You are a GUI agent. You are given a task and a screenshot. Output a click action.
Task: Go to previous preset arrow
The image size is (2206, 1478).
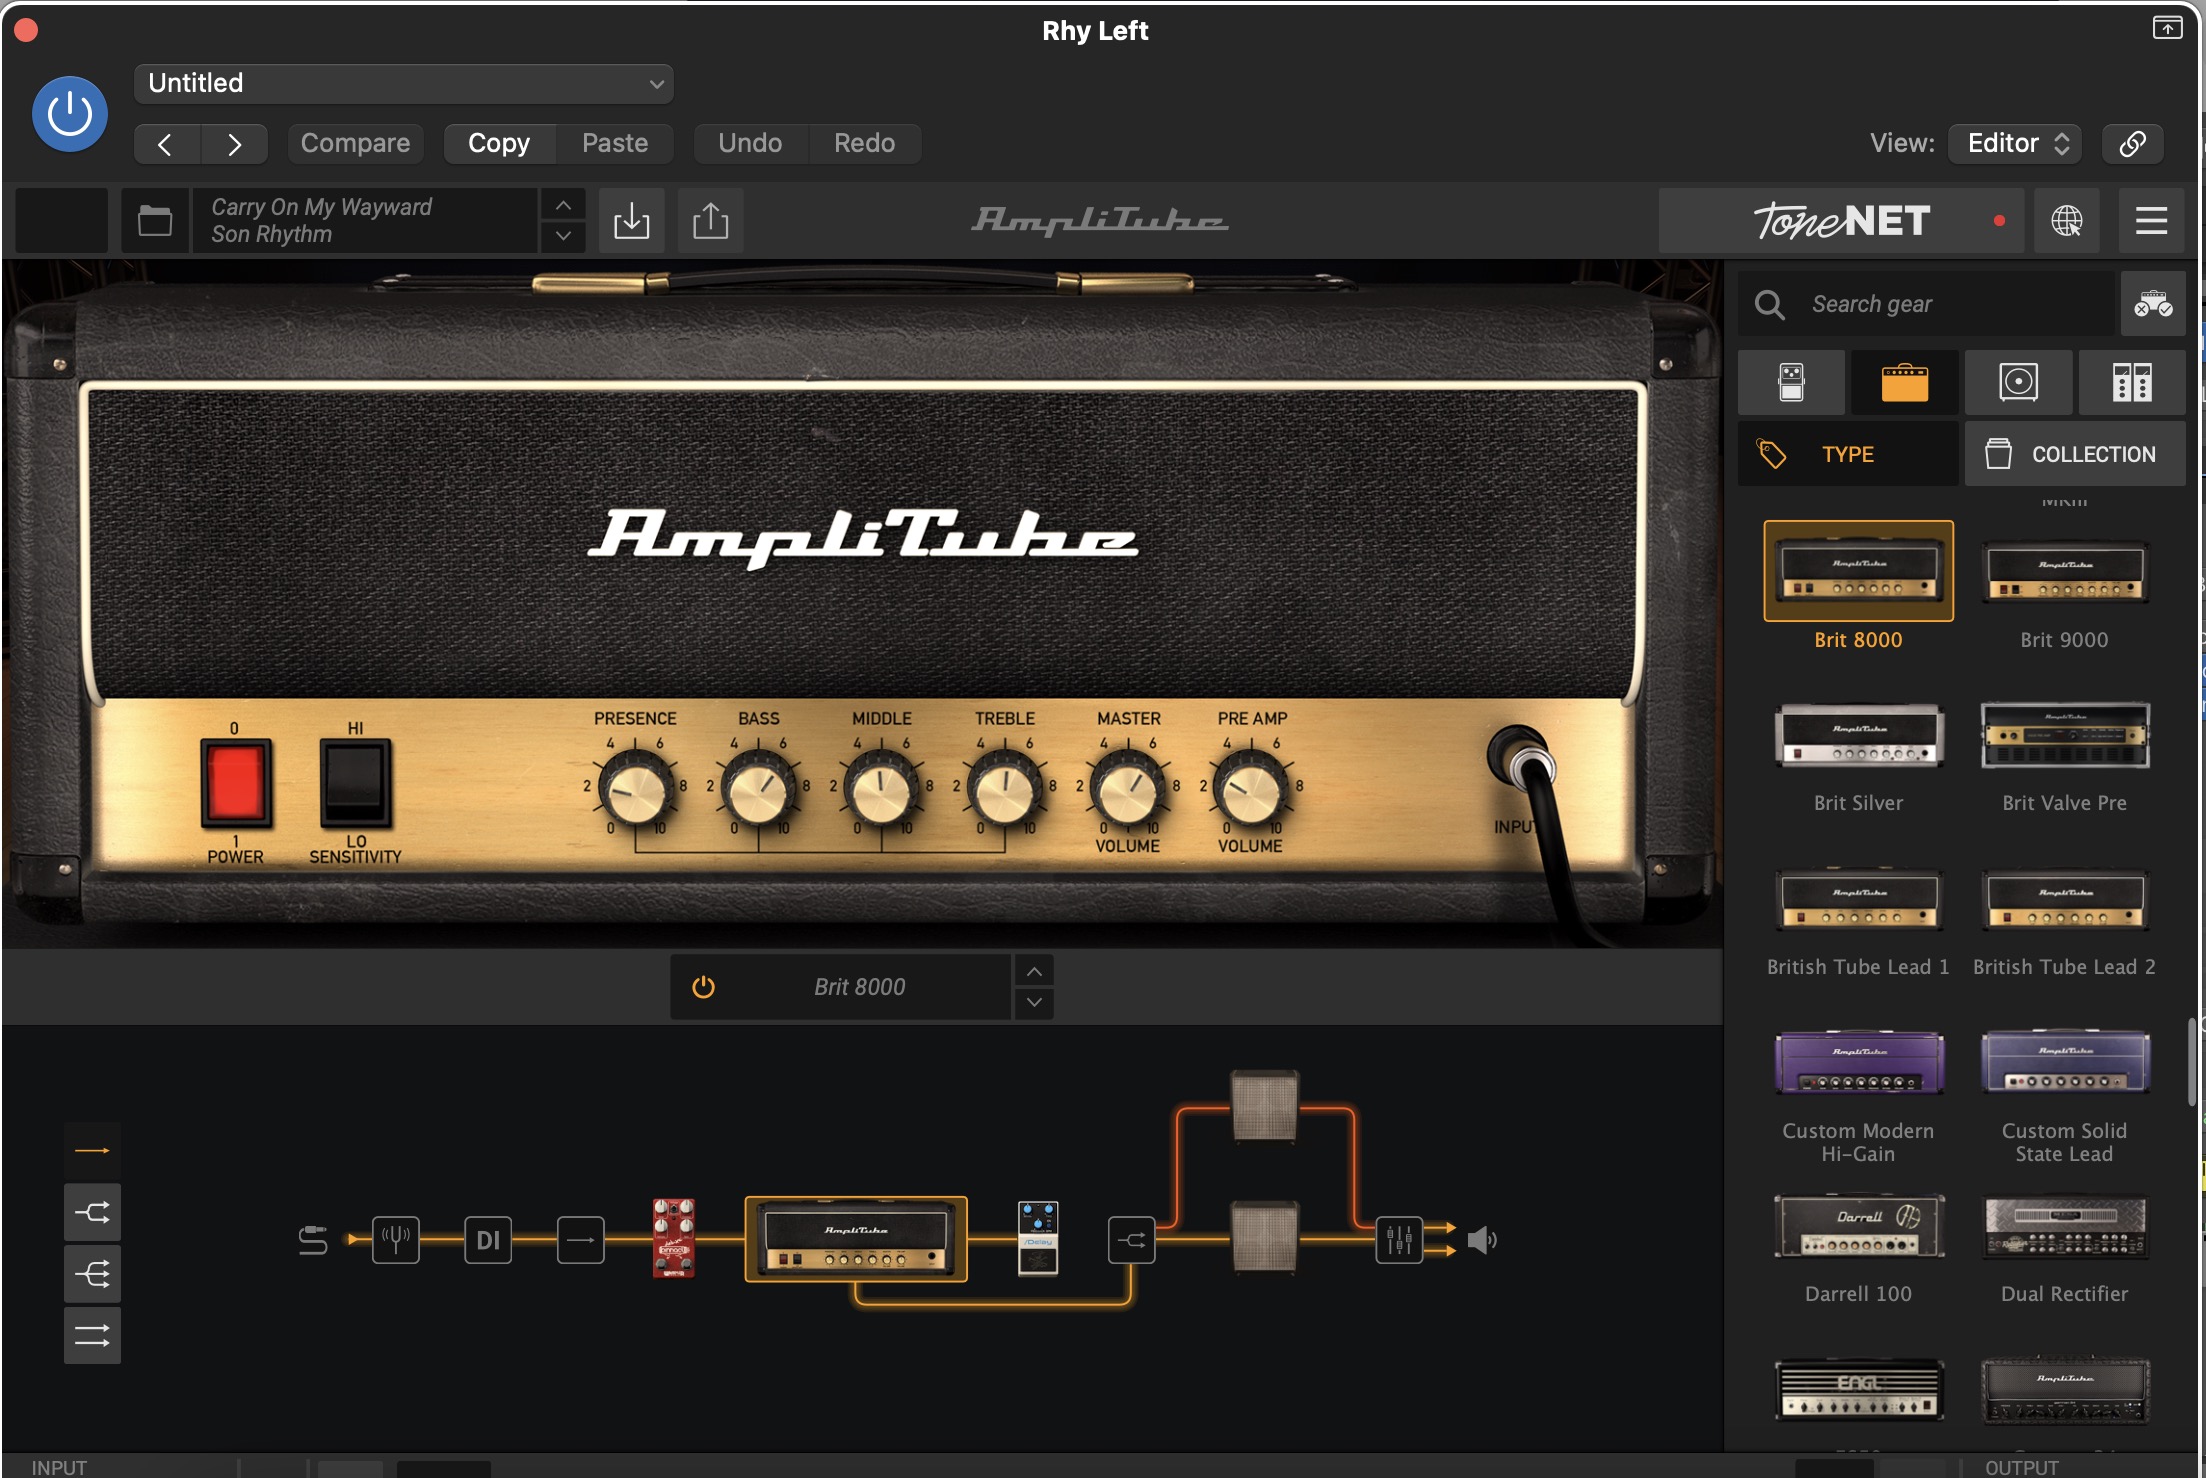click(166, 144)
